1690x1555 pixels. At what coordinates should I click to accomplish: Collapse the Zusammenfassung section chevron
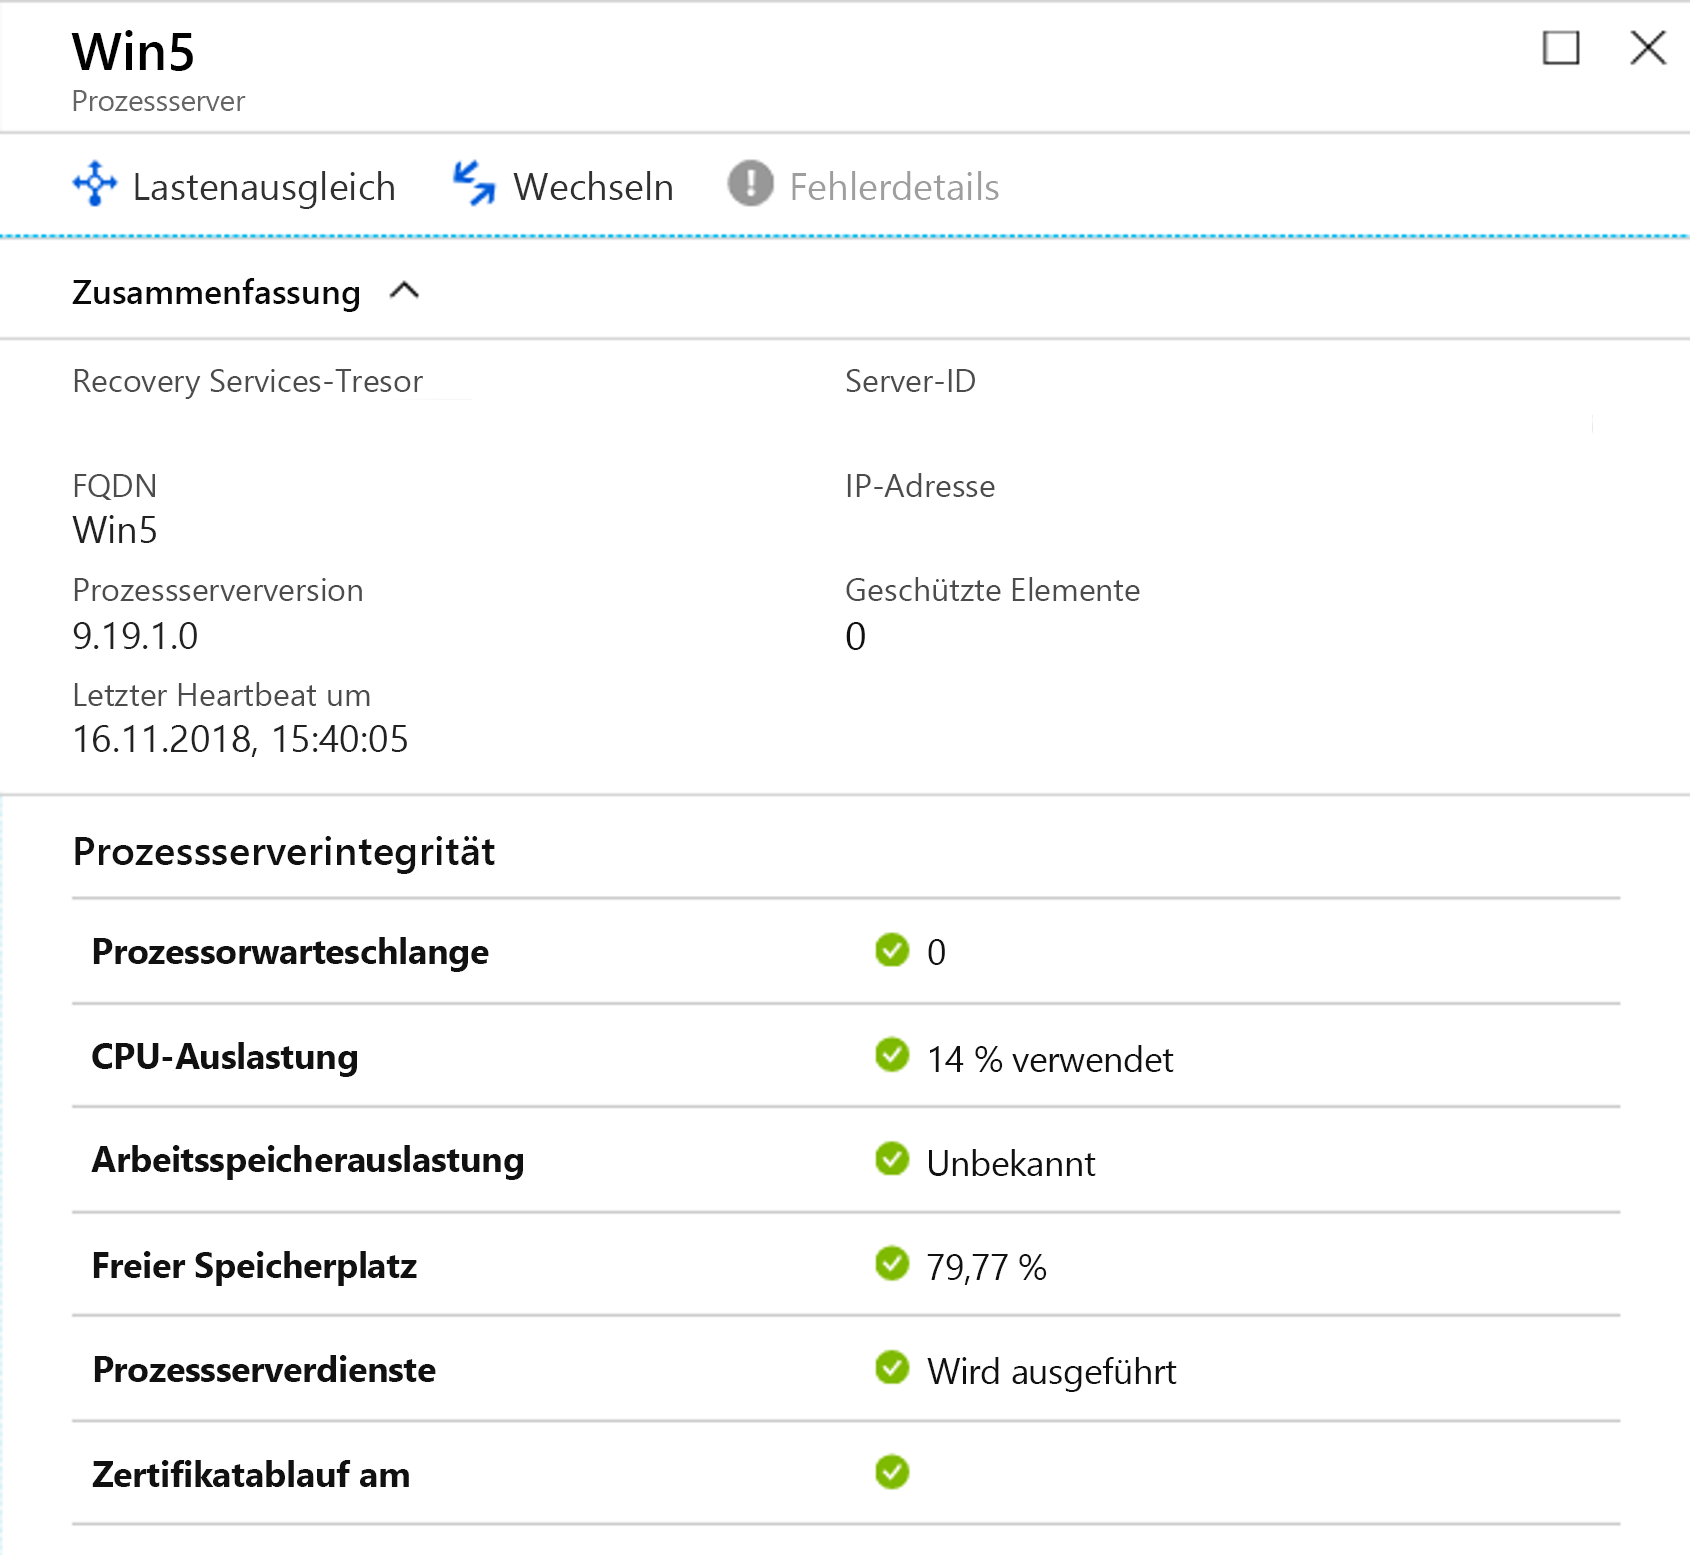pos(404,291)
